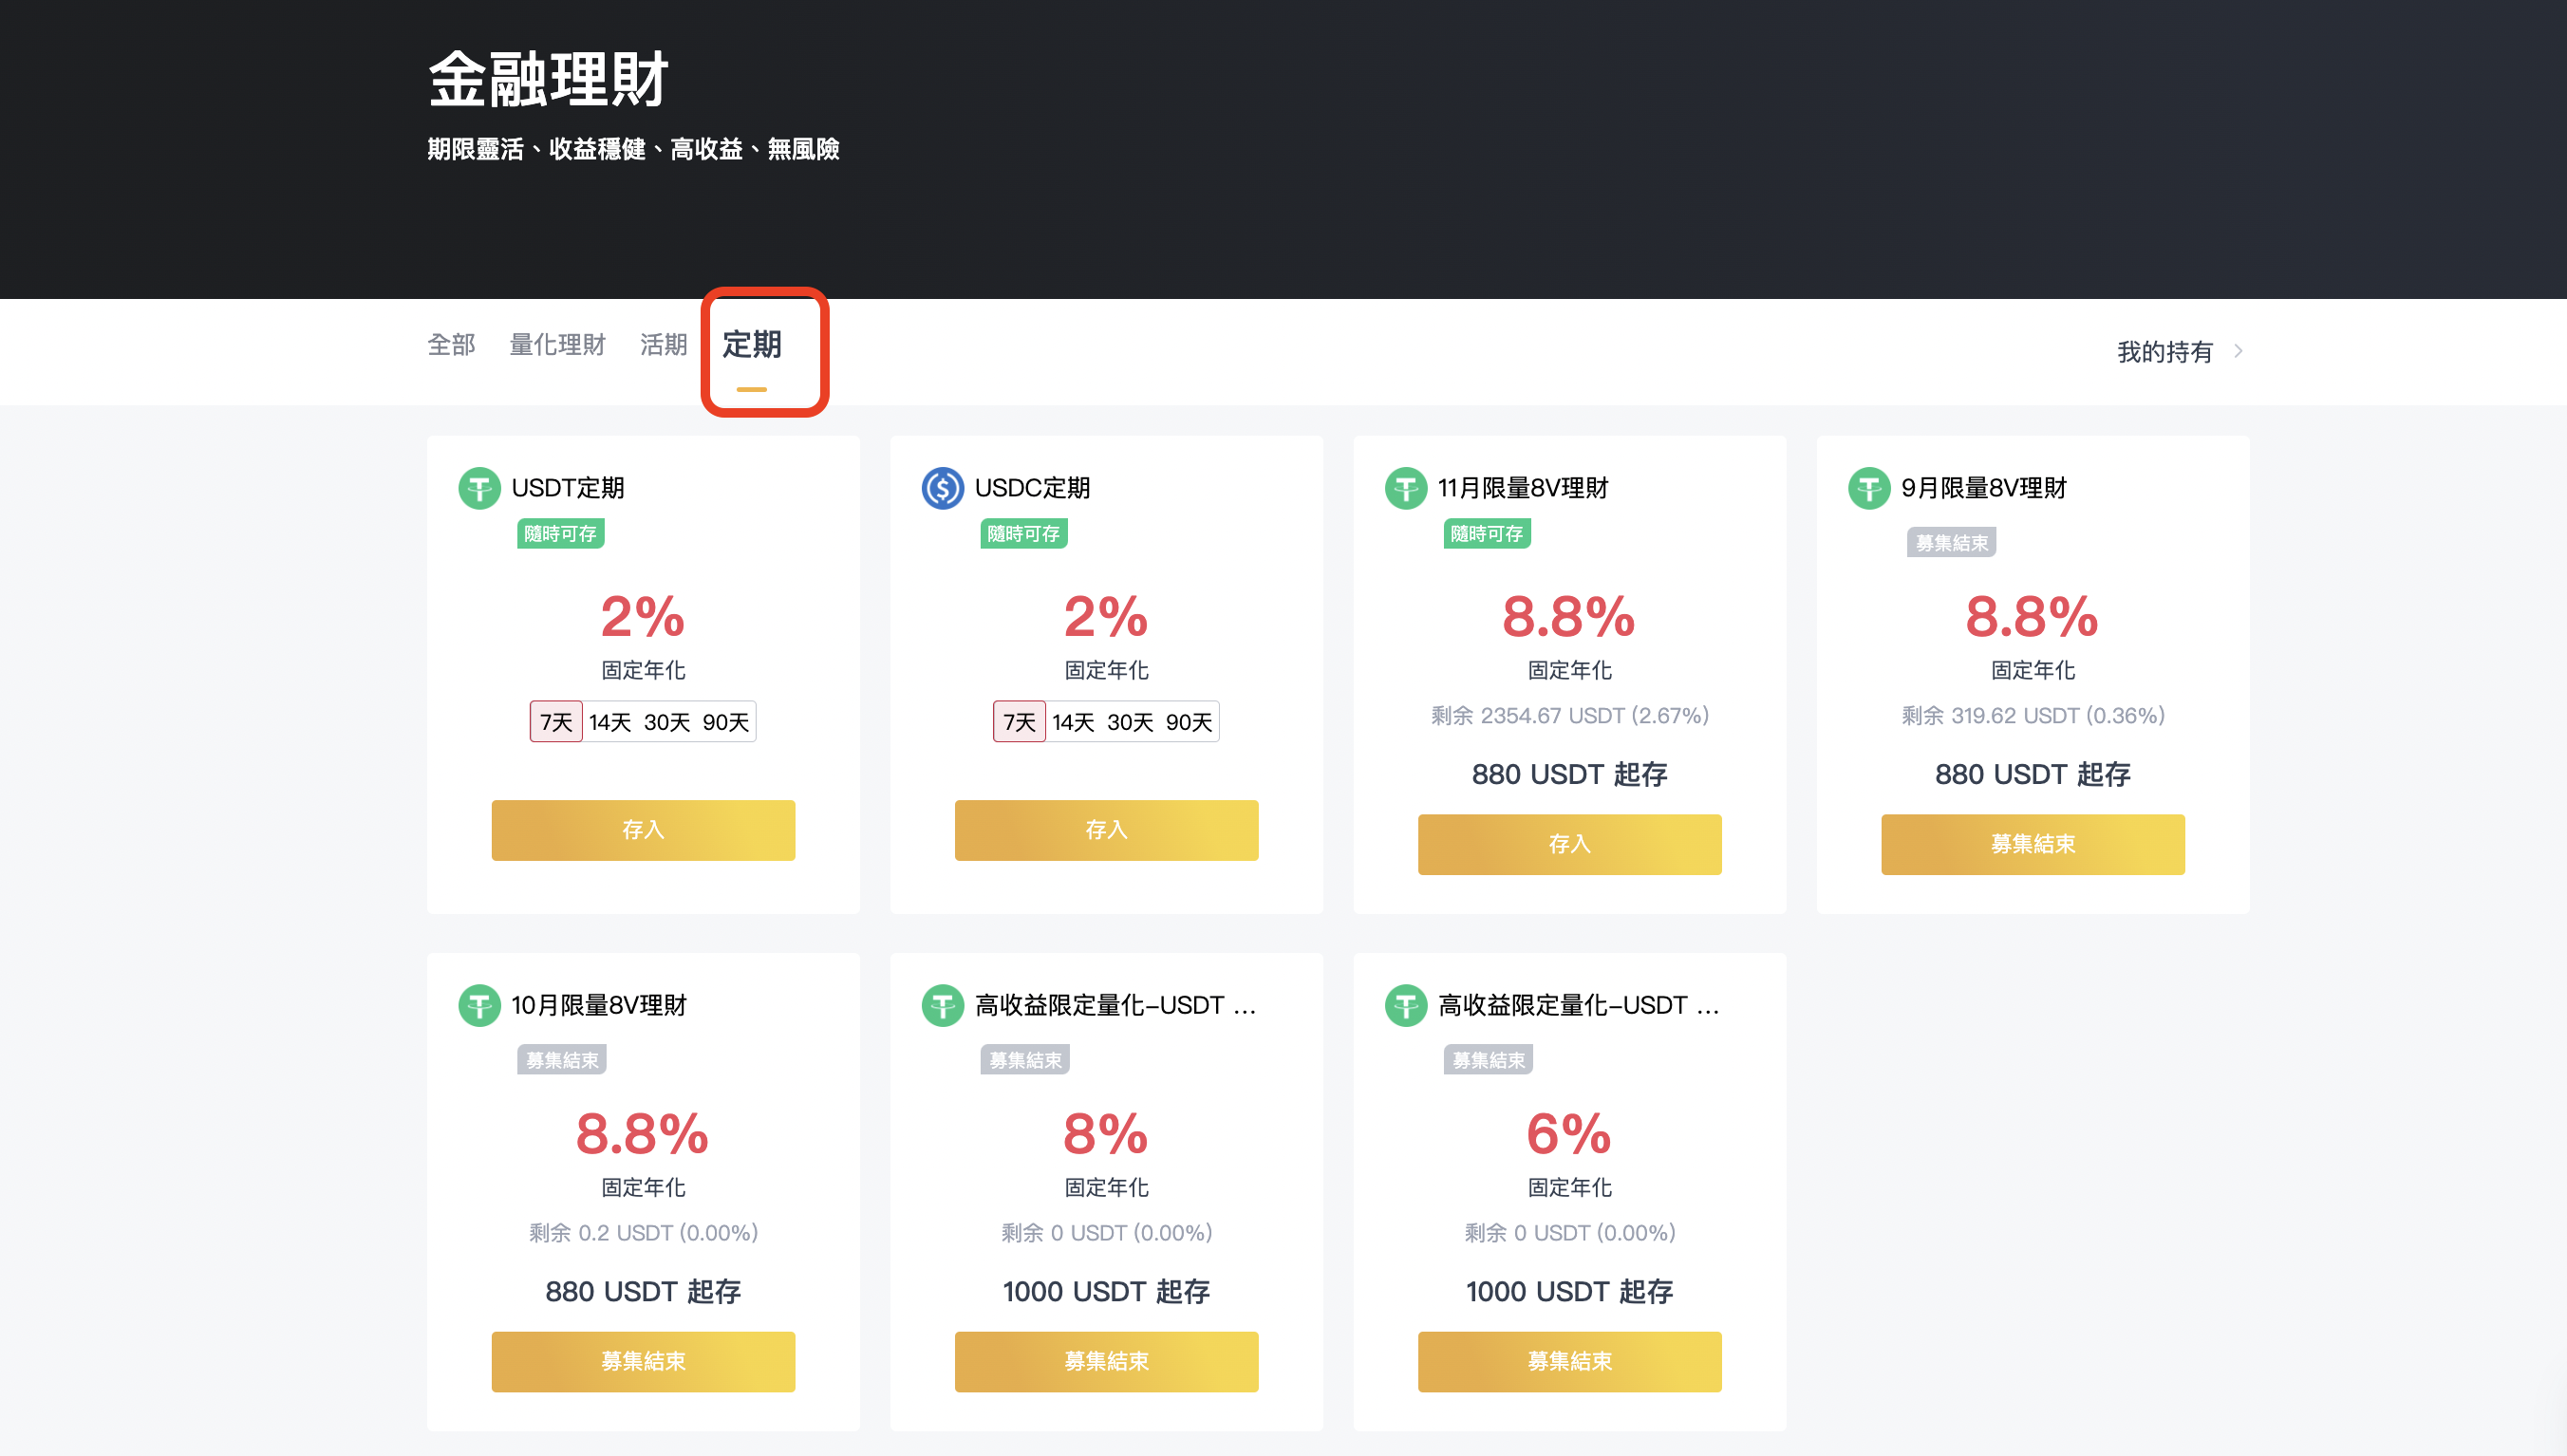
Task: Click the USDC coin icon on USDC定期 card
Action: (x=941, y=489)
